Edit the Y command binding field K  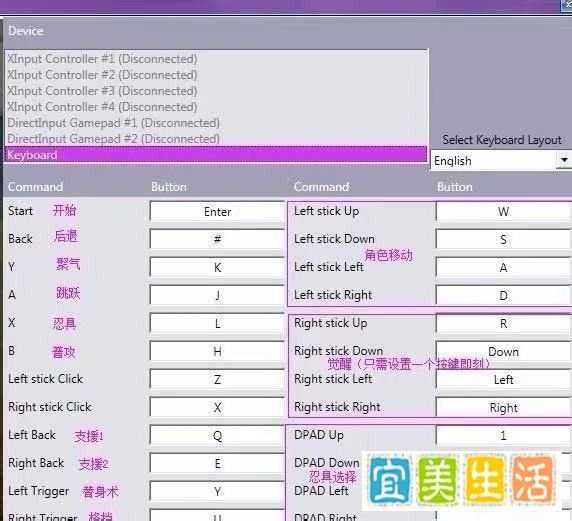pos(217,267)
